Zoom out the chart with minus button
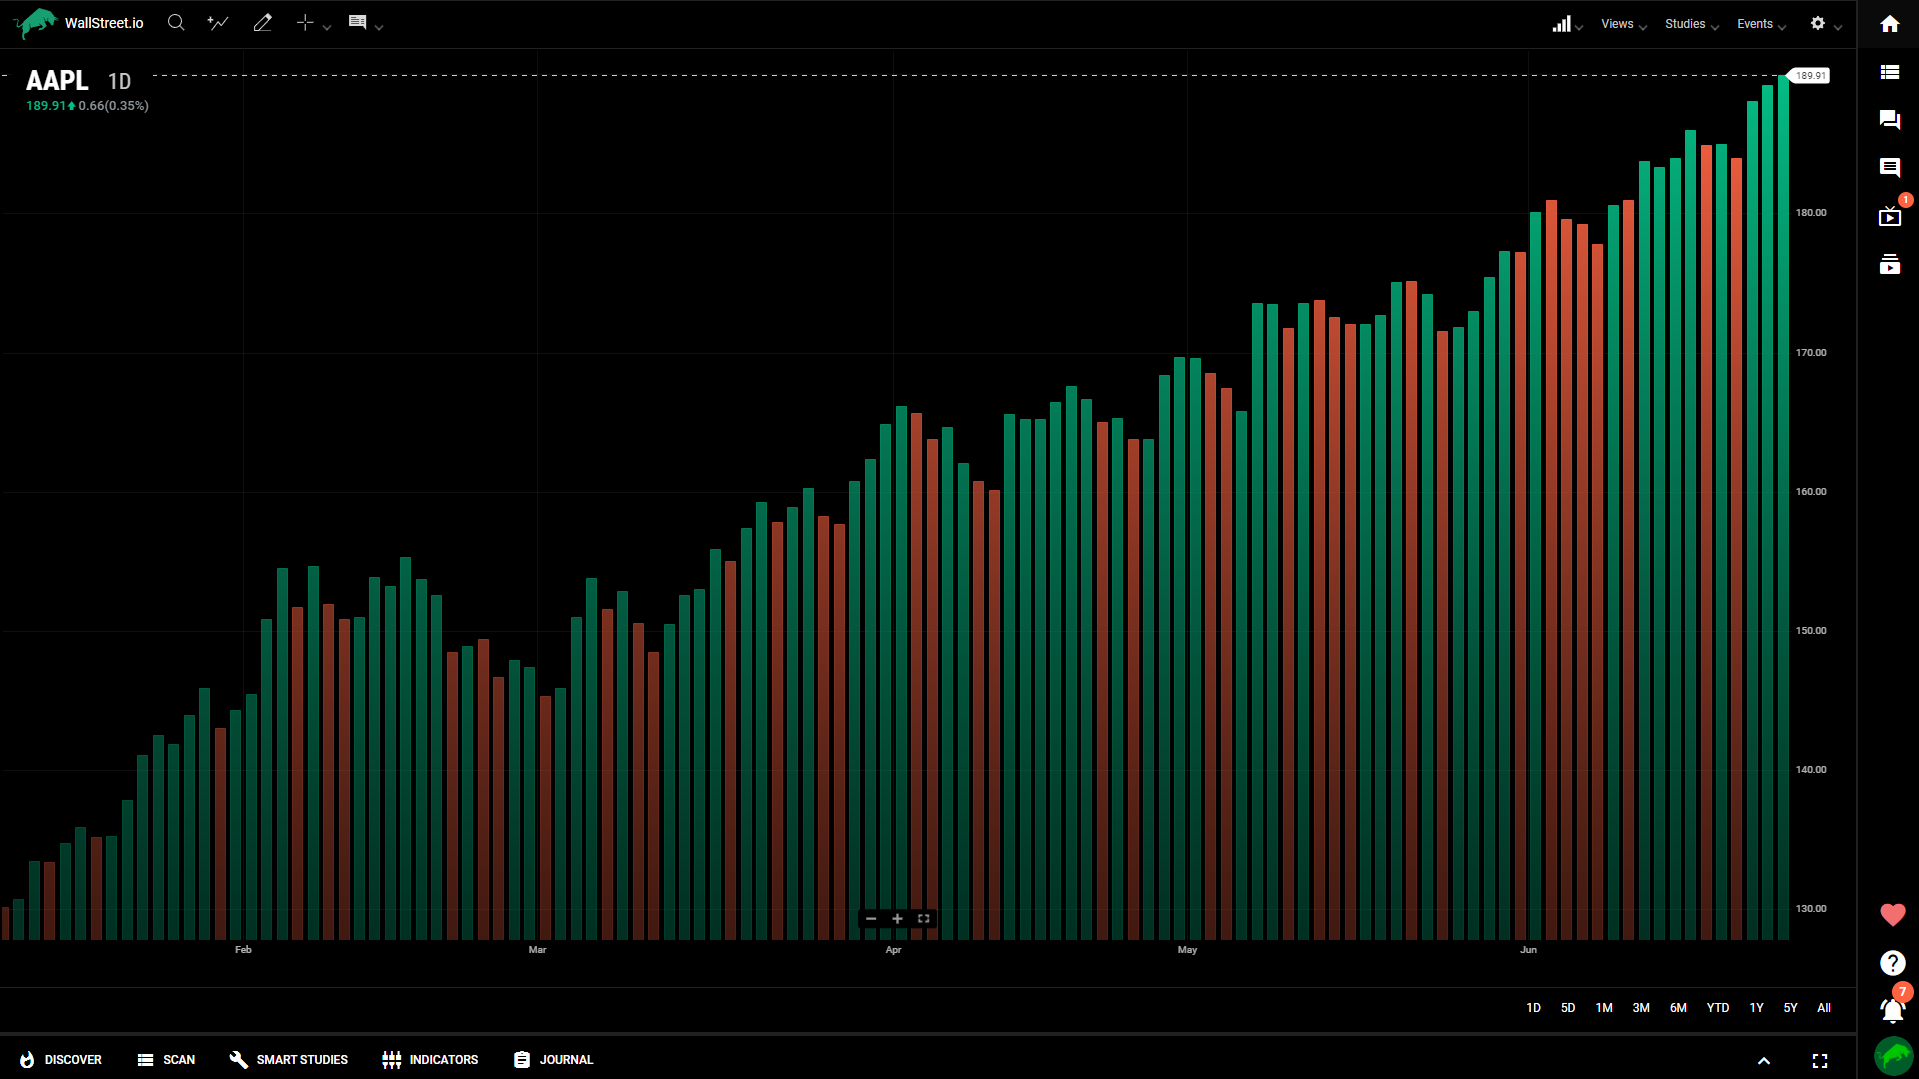The image size is (1919, 1079). [x=871, y=919]
